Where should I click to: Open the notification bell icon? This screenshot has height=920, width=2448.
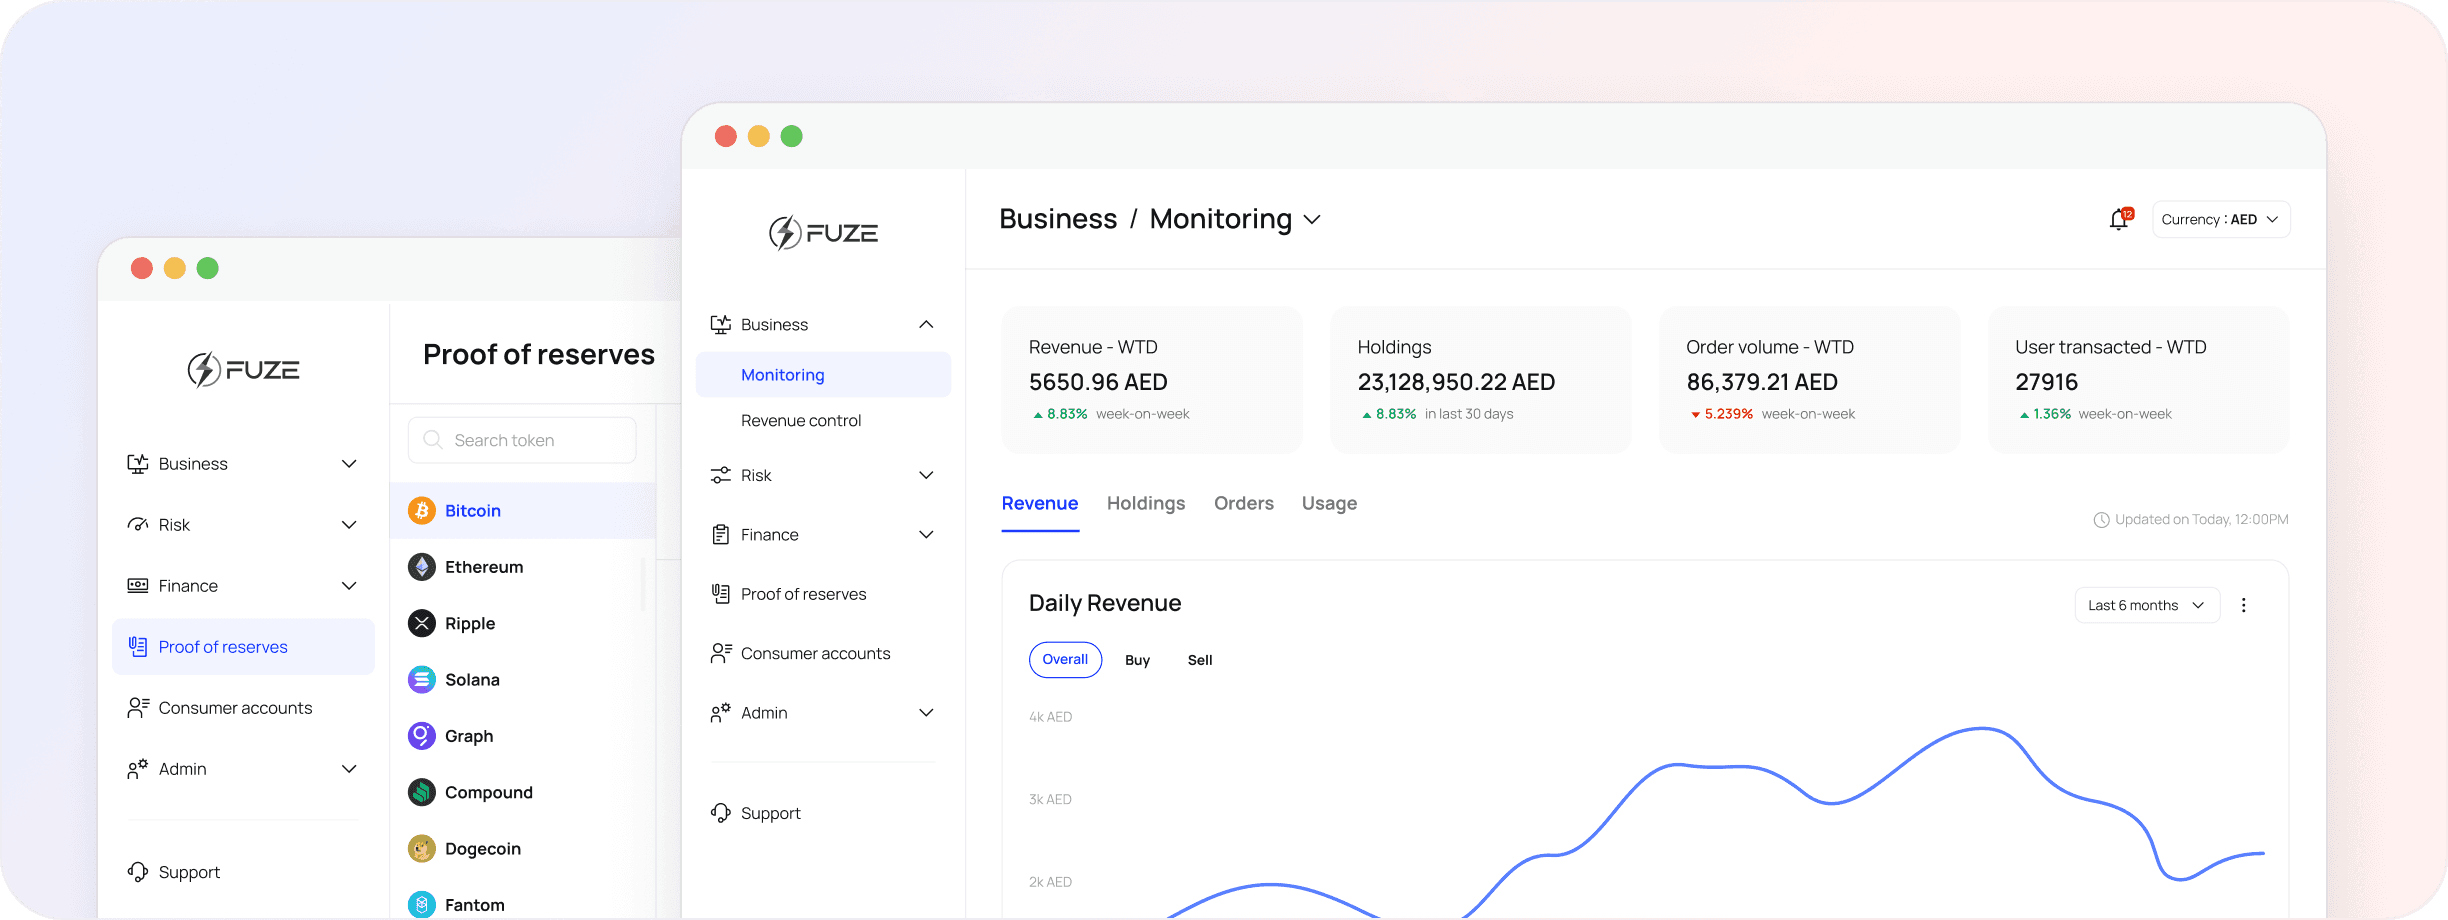click(2119, 219)
